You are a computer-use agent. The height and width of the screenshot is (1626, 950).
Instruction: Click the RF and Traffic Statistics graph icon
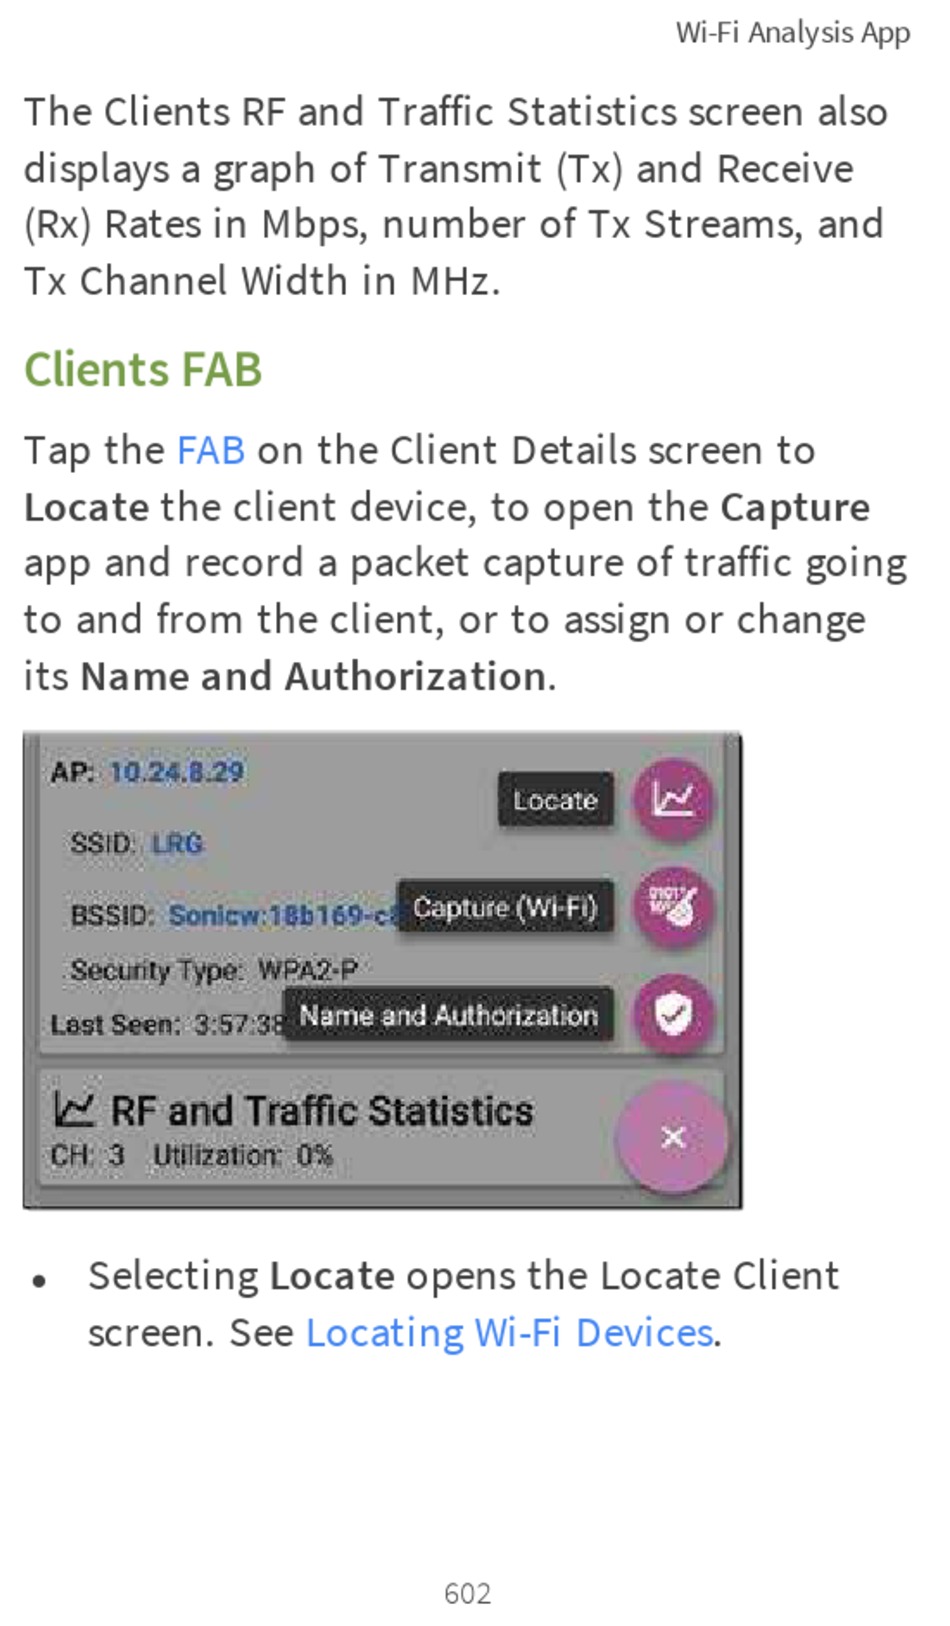(73, 1110)
